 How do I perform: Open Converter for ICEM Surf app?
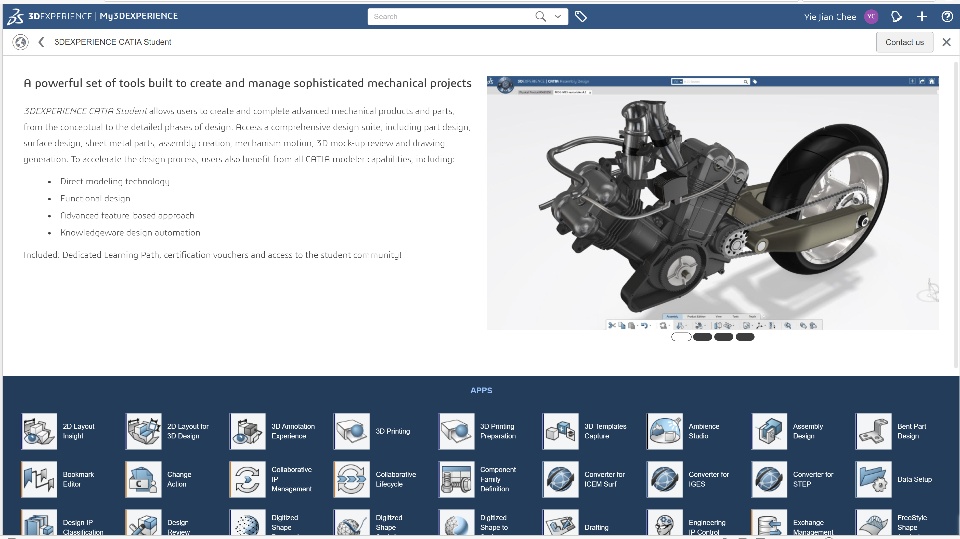pos(560,479)
